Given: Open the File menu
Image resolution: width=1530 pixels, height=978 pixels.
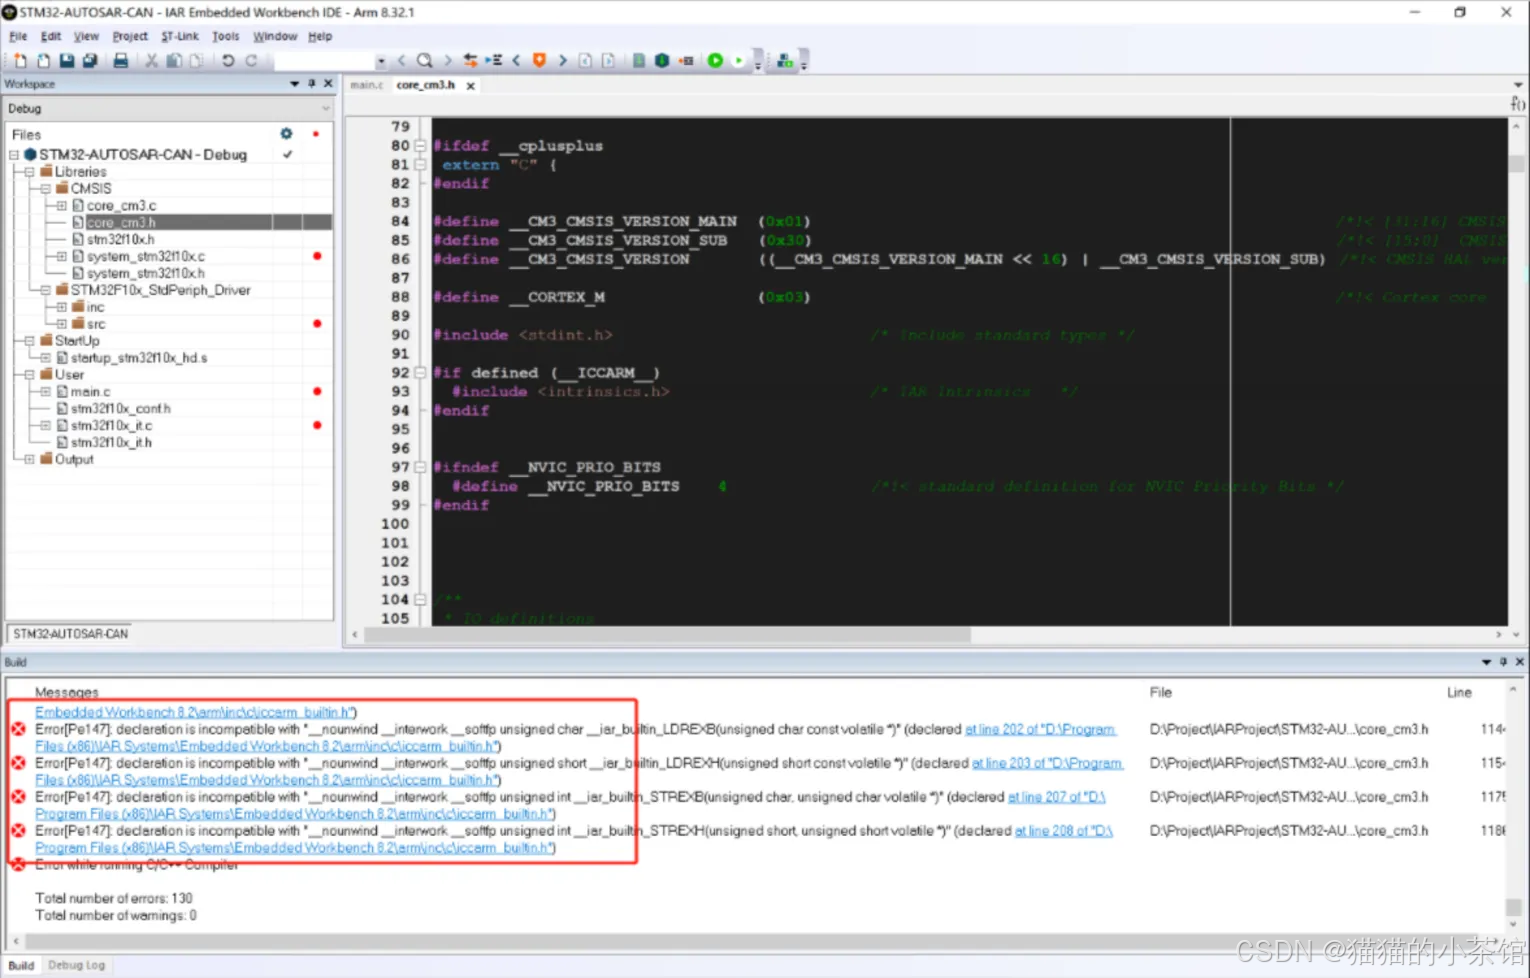Looking at the screenshot, I should coord(18,36).
